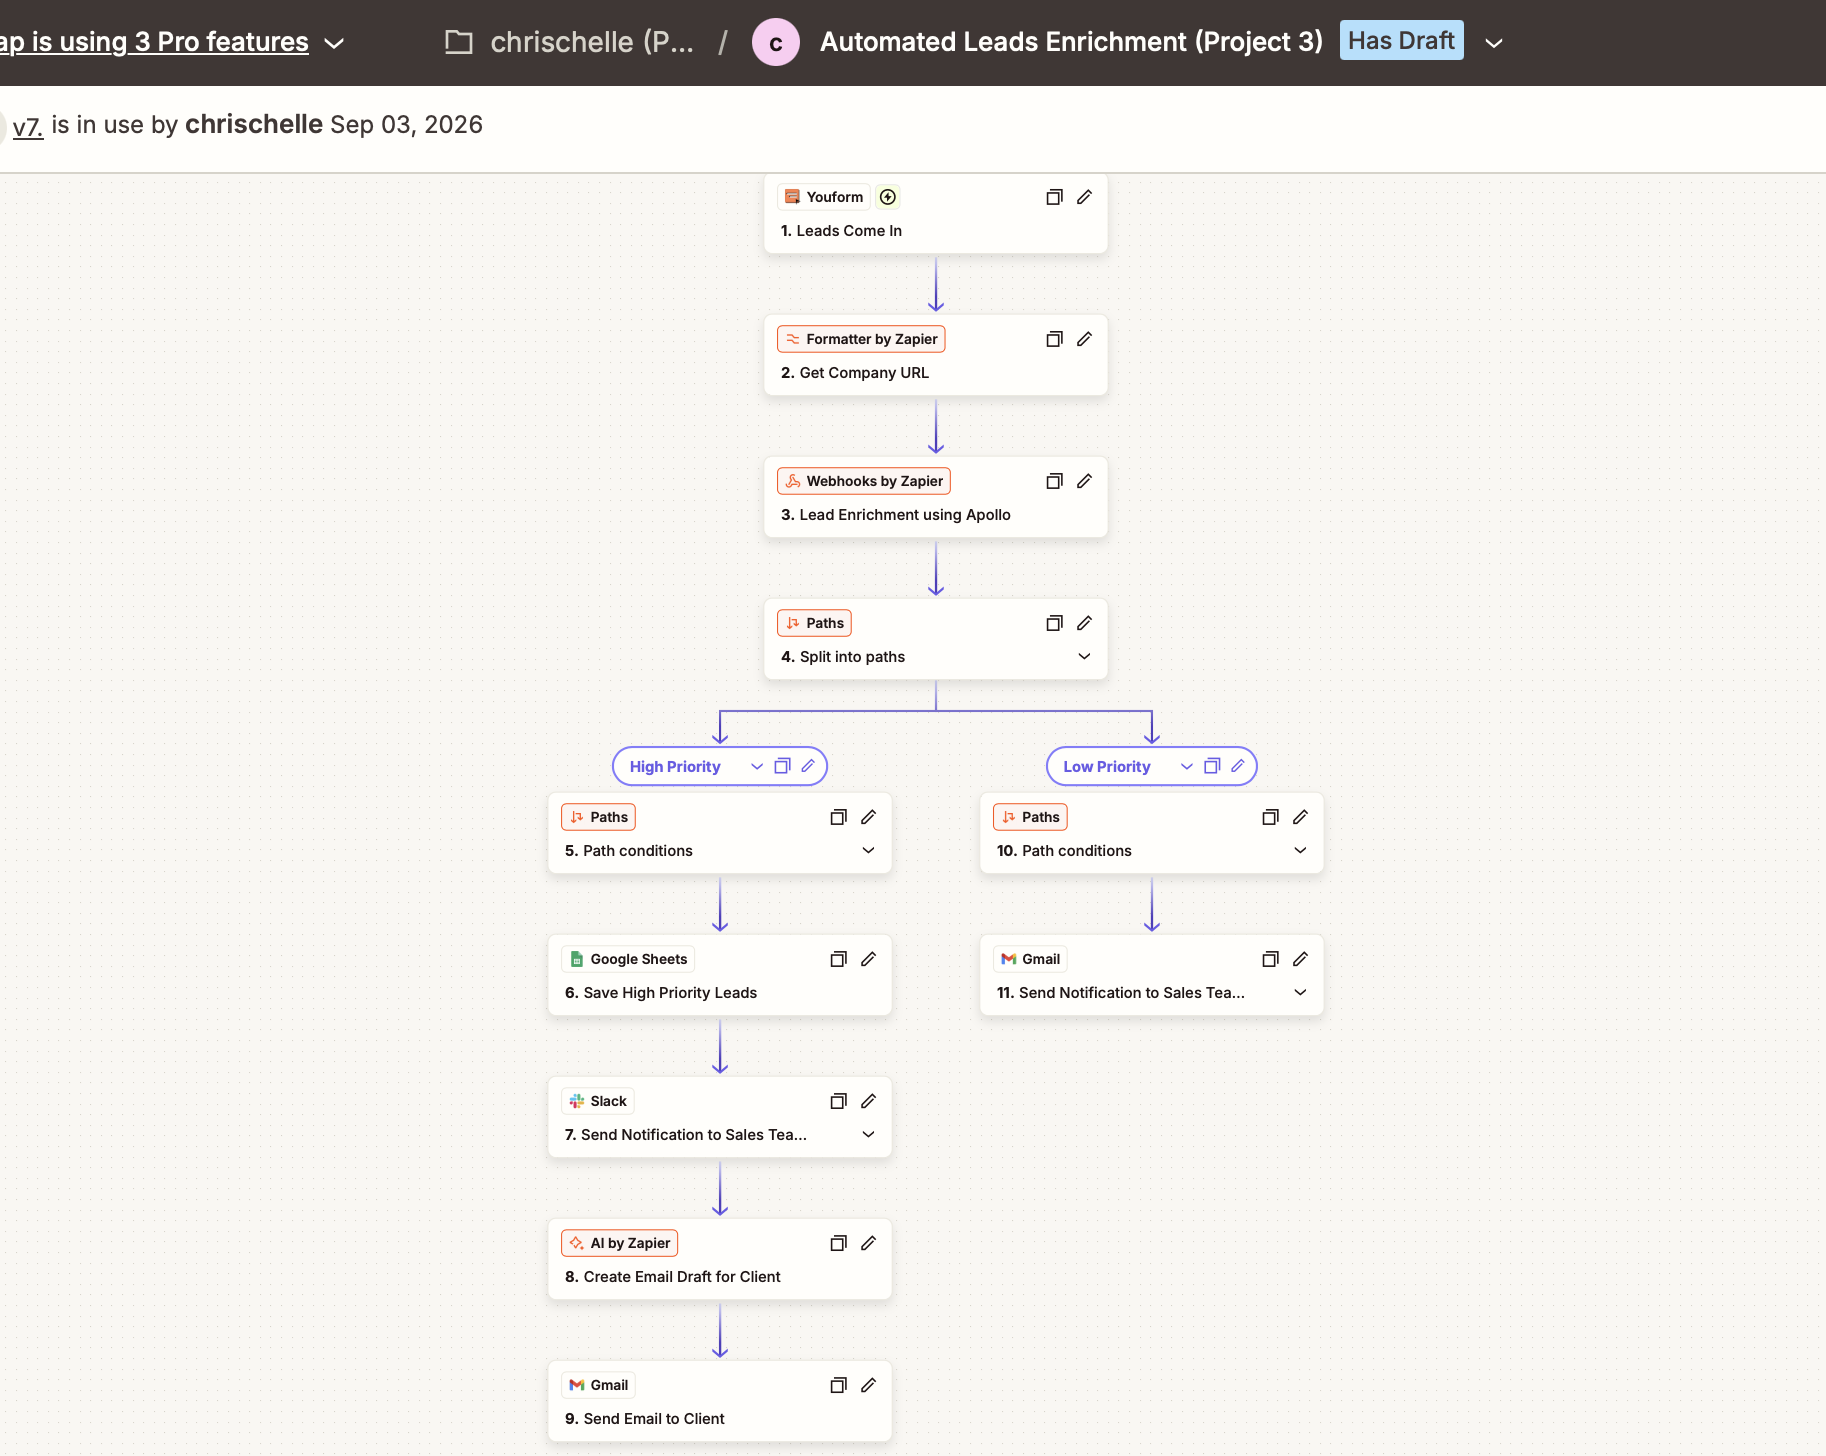
Task: Expand the Pro features chevron
Action: pos(335,43)
